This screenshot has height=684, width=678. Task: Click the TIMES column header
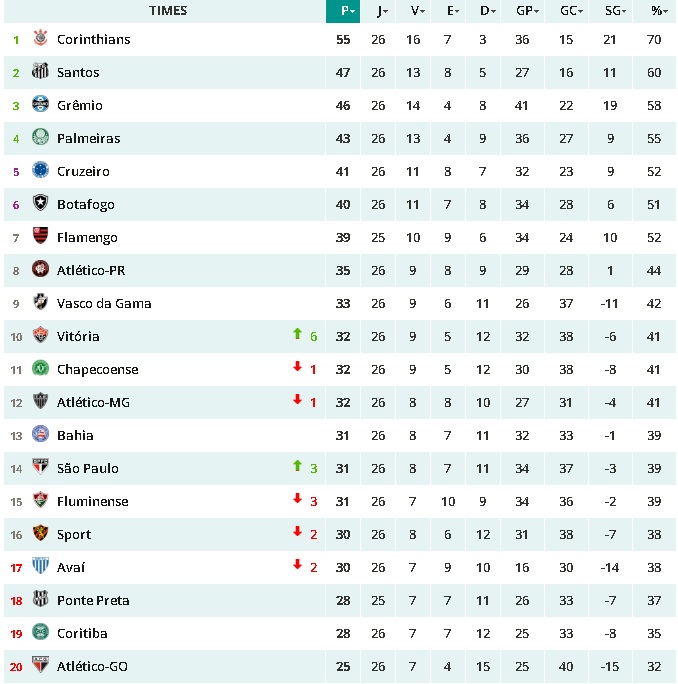click(167, 11)
